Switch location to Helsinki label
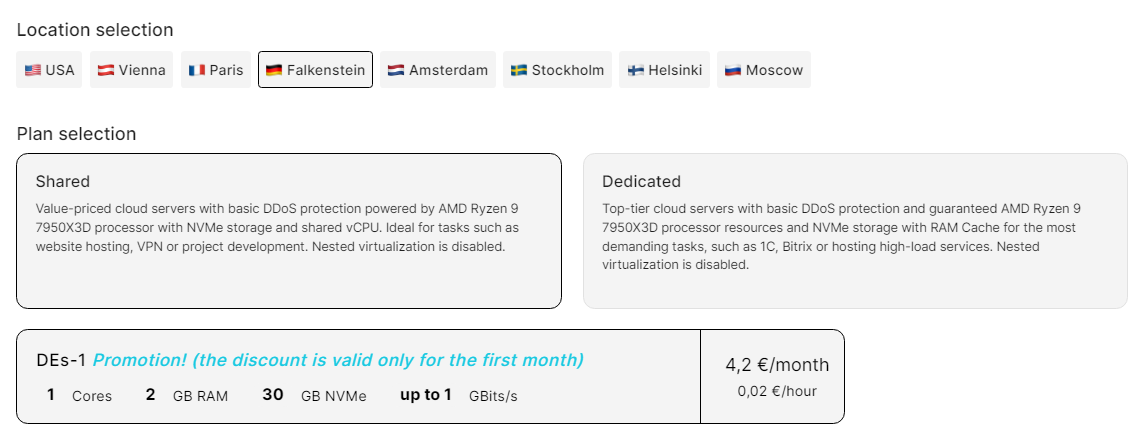This screenshot has width=1148, height=430. click(x=675, y=70)
